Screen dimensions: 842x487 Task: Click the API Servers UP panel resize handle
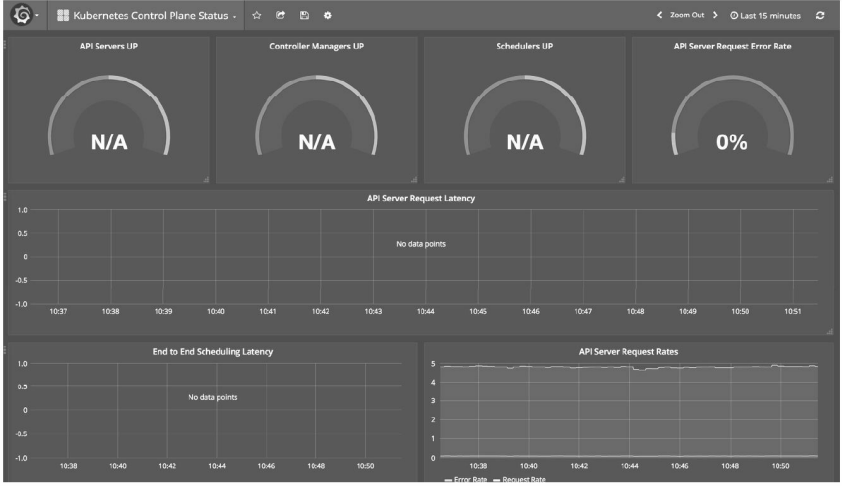(206, 180)
